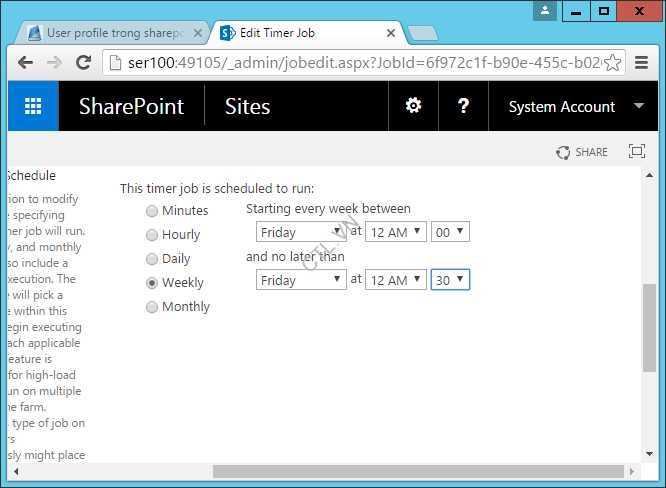Click the URL address bar
This screenshot has width=666, height=488.
[x=360, y=63]
